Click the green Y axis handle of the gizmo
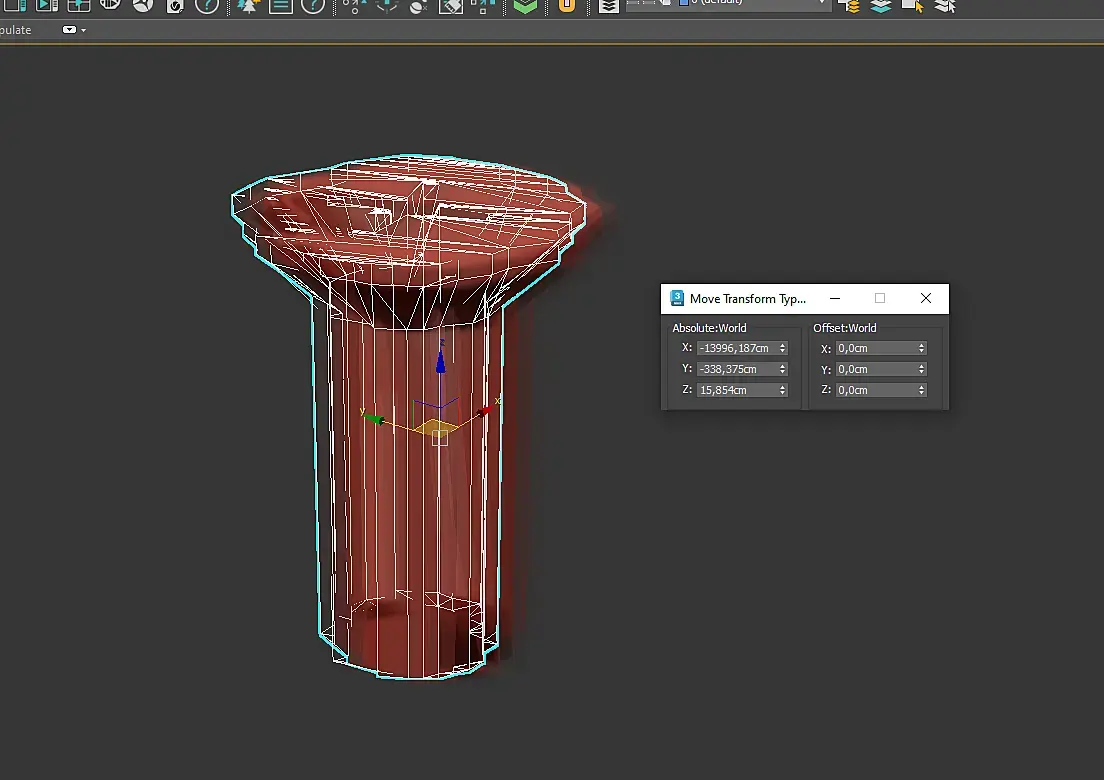Viewport: 1104px width, 780px height. point(375,419)
